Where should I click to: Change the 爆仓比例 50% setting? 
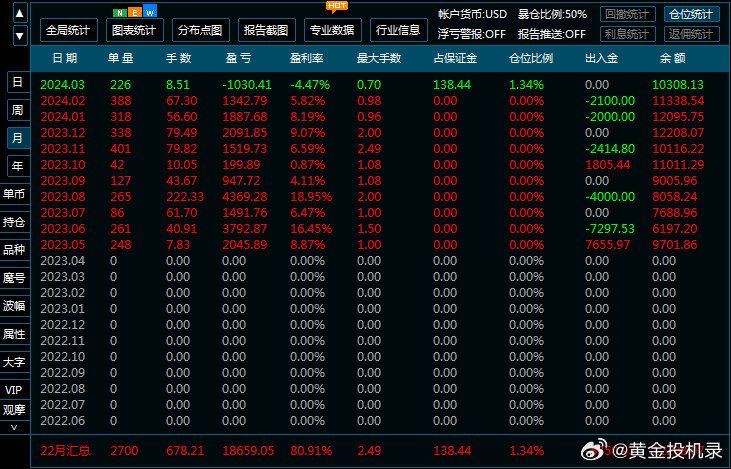pyautogui.click(x=552, y=15)
